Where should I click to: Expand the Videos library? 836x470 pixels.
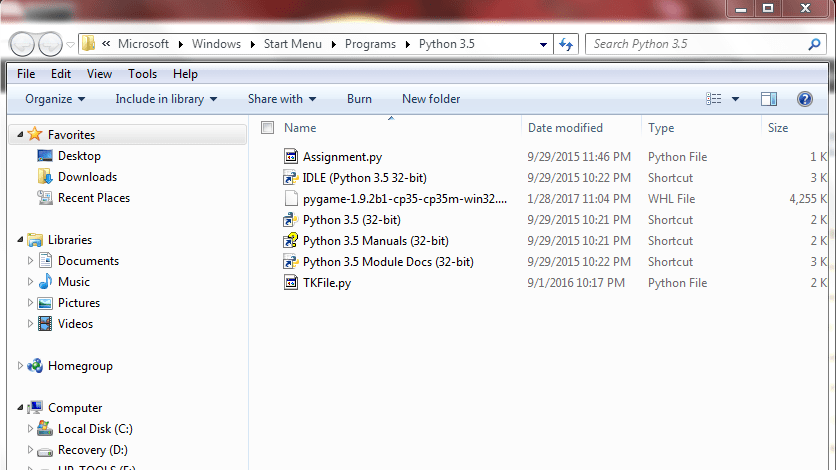[x=30, y=323]
